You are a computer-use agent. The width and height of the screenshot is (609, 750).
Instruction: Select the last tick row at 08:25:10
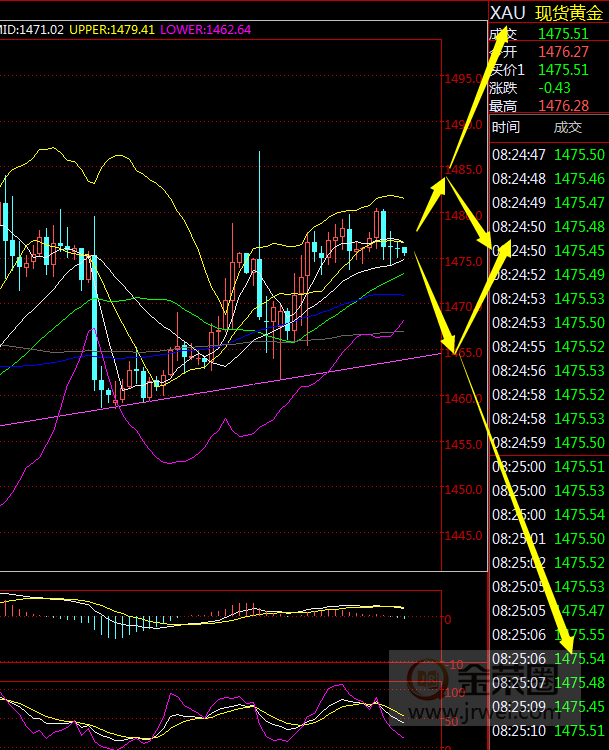point(547,731)
